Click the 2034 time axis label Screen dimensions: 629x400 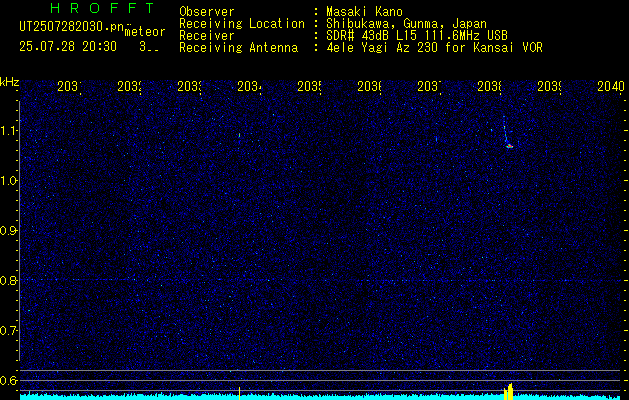[249, 86]
